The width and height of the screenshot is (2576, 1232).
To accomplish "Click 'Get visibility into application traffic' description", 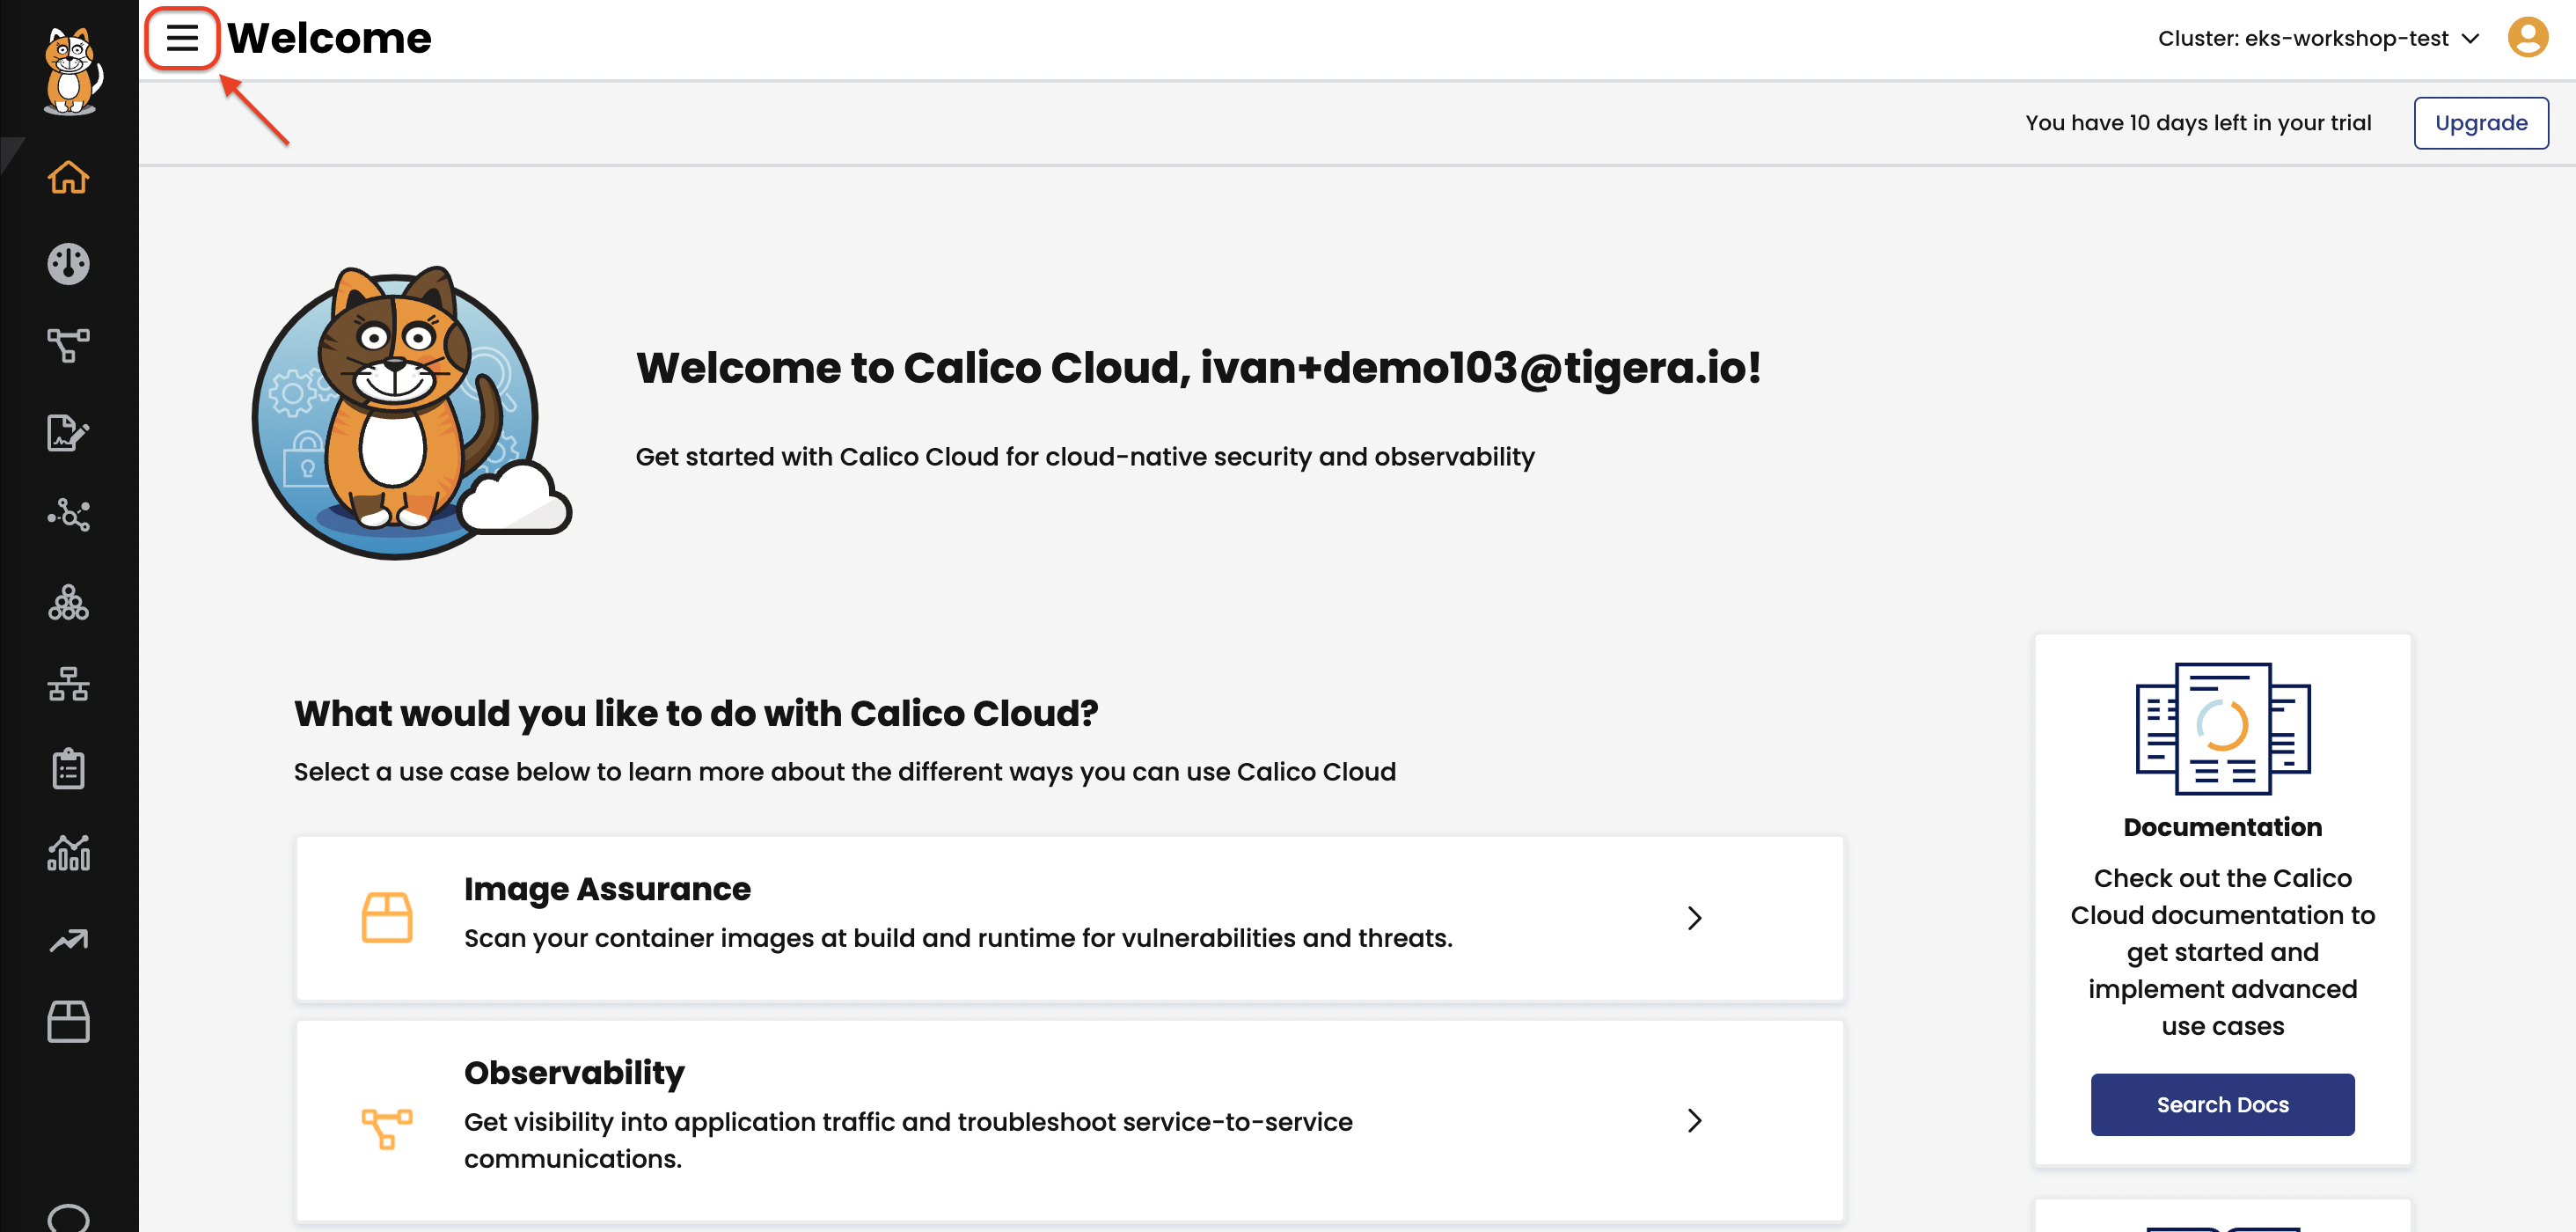I will [x=908, y=1140].
